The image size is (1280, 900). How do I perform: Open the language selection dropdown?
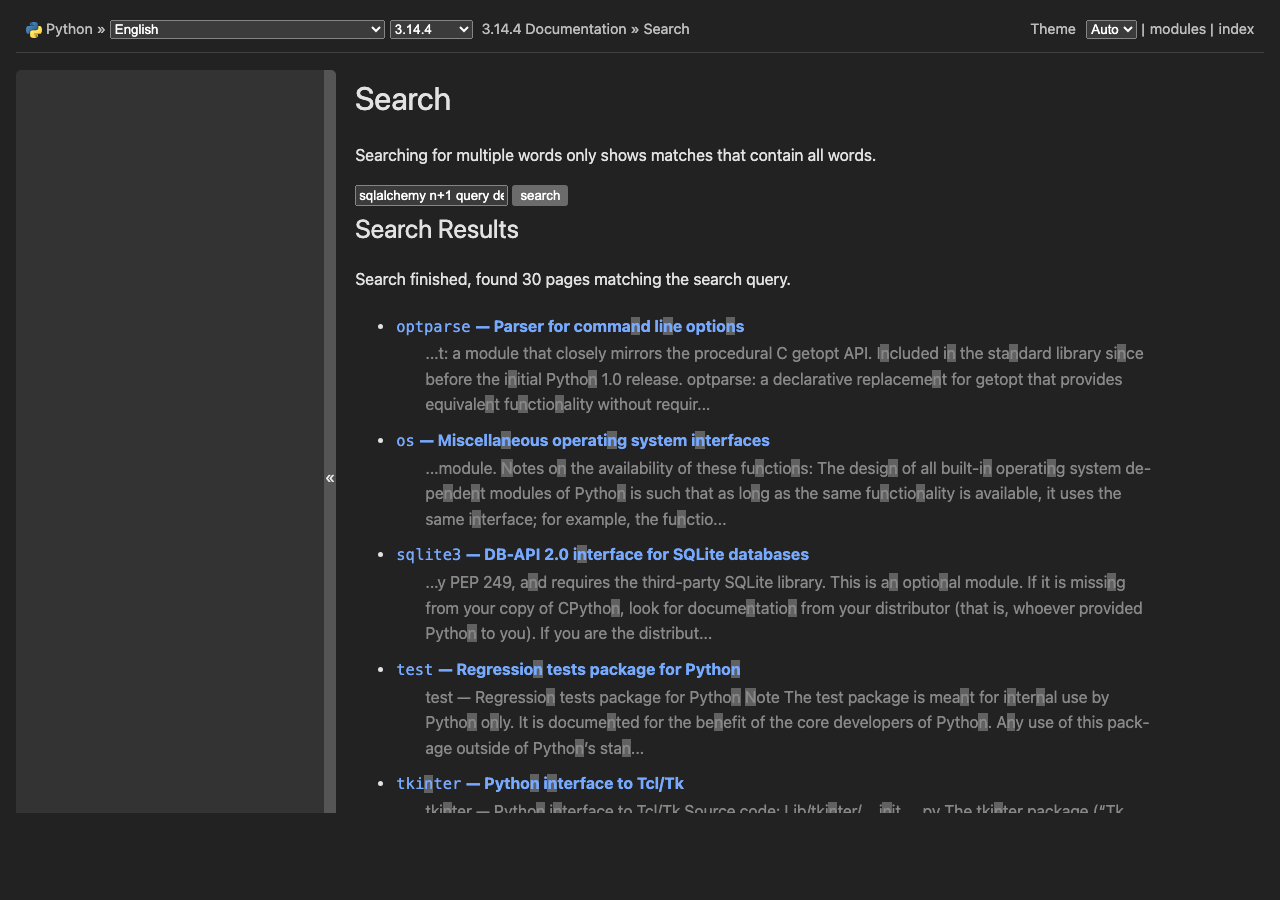pyautogui.click(x=246, y=29)
